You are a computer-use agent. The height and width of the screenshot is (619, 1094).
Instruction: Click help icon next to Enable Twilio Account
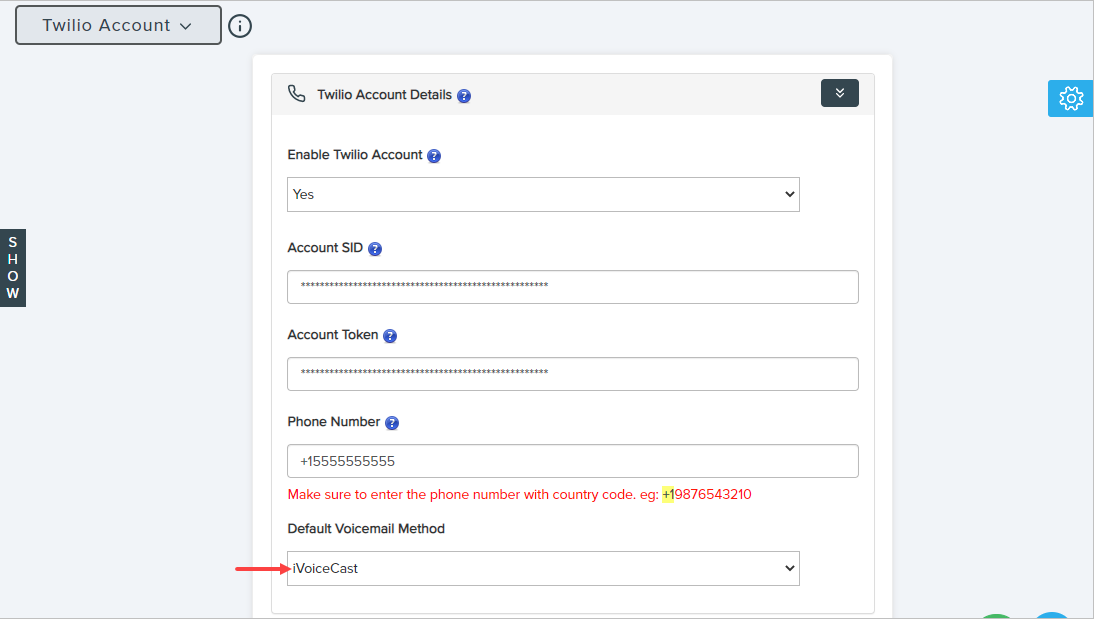tap(434, 156)
